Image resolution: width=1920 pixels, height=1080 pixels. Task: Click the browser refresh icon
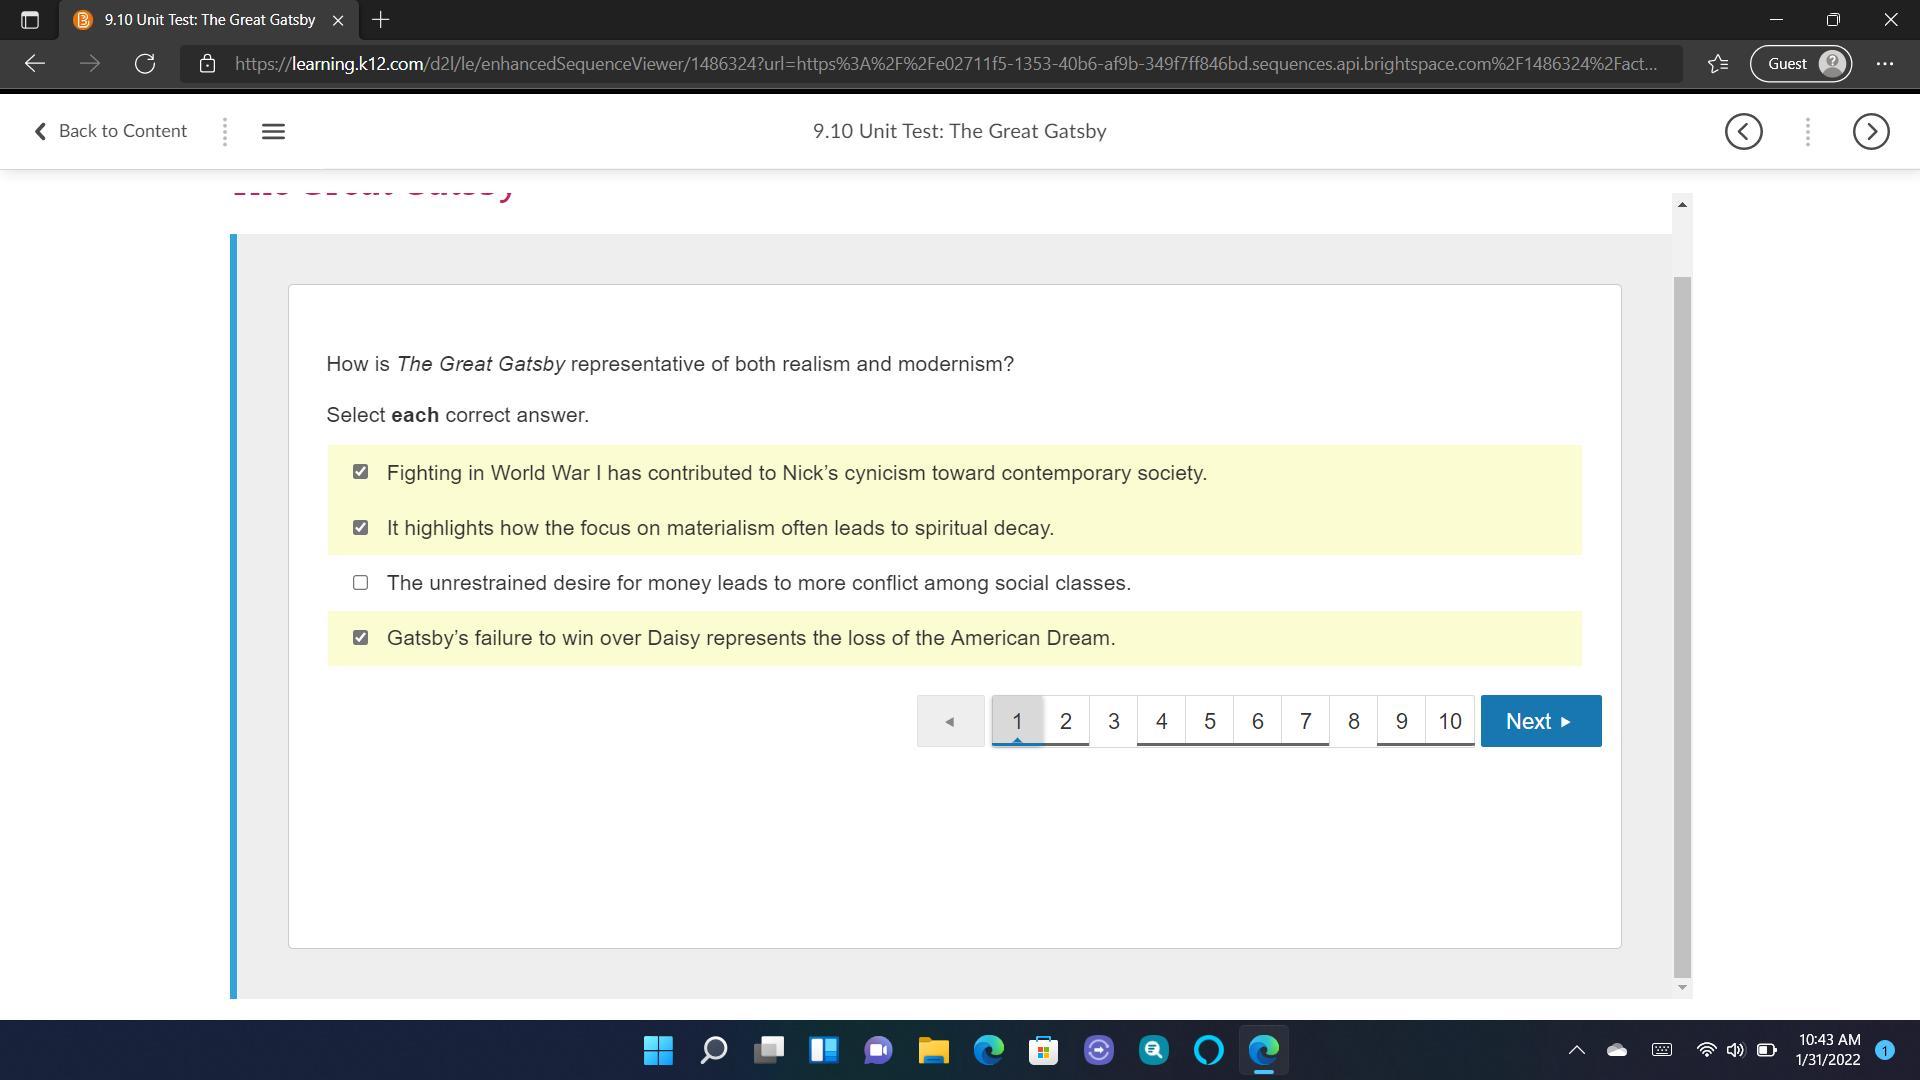[145, 64]
